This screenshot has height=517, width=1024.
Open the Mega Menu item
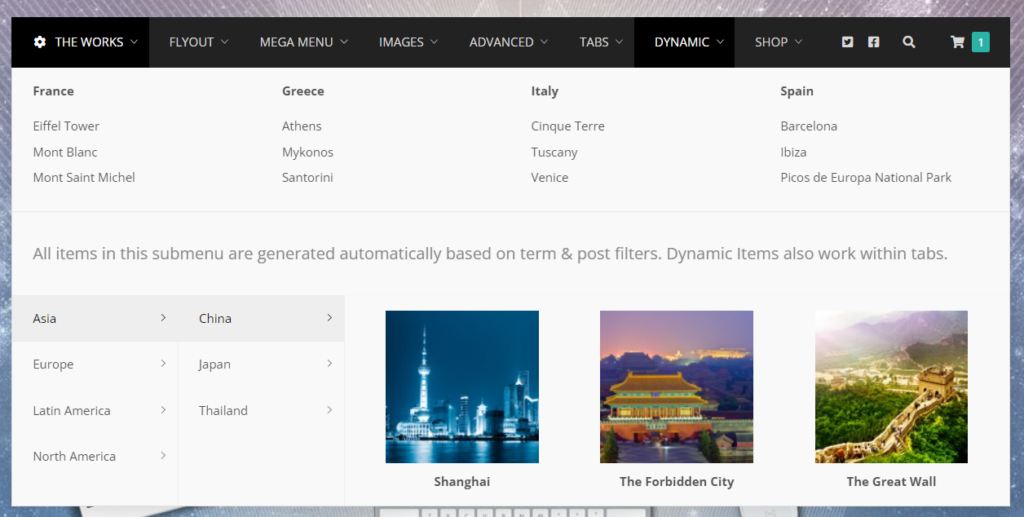304,42
